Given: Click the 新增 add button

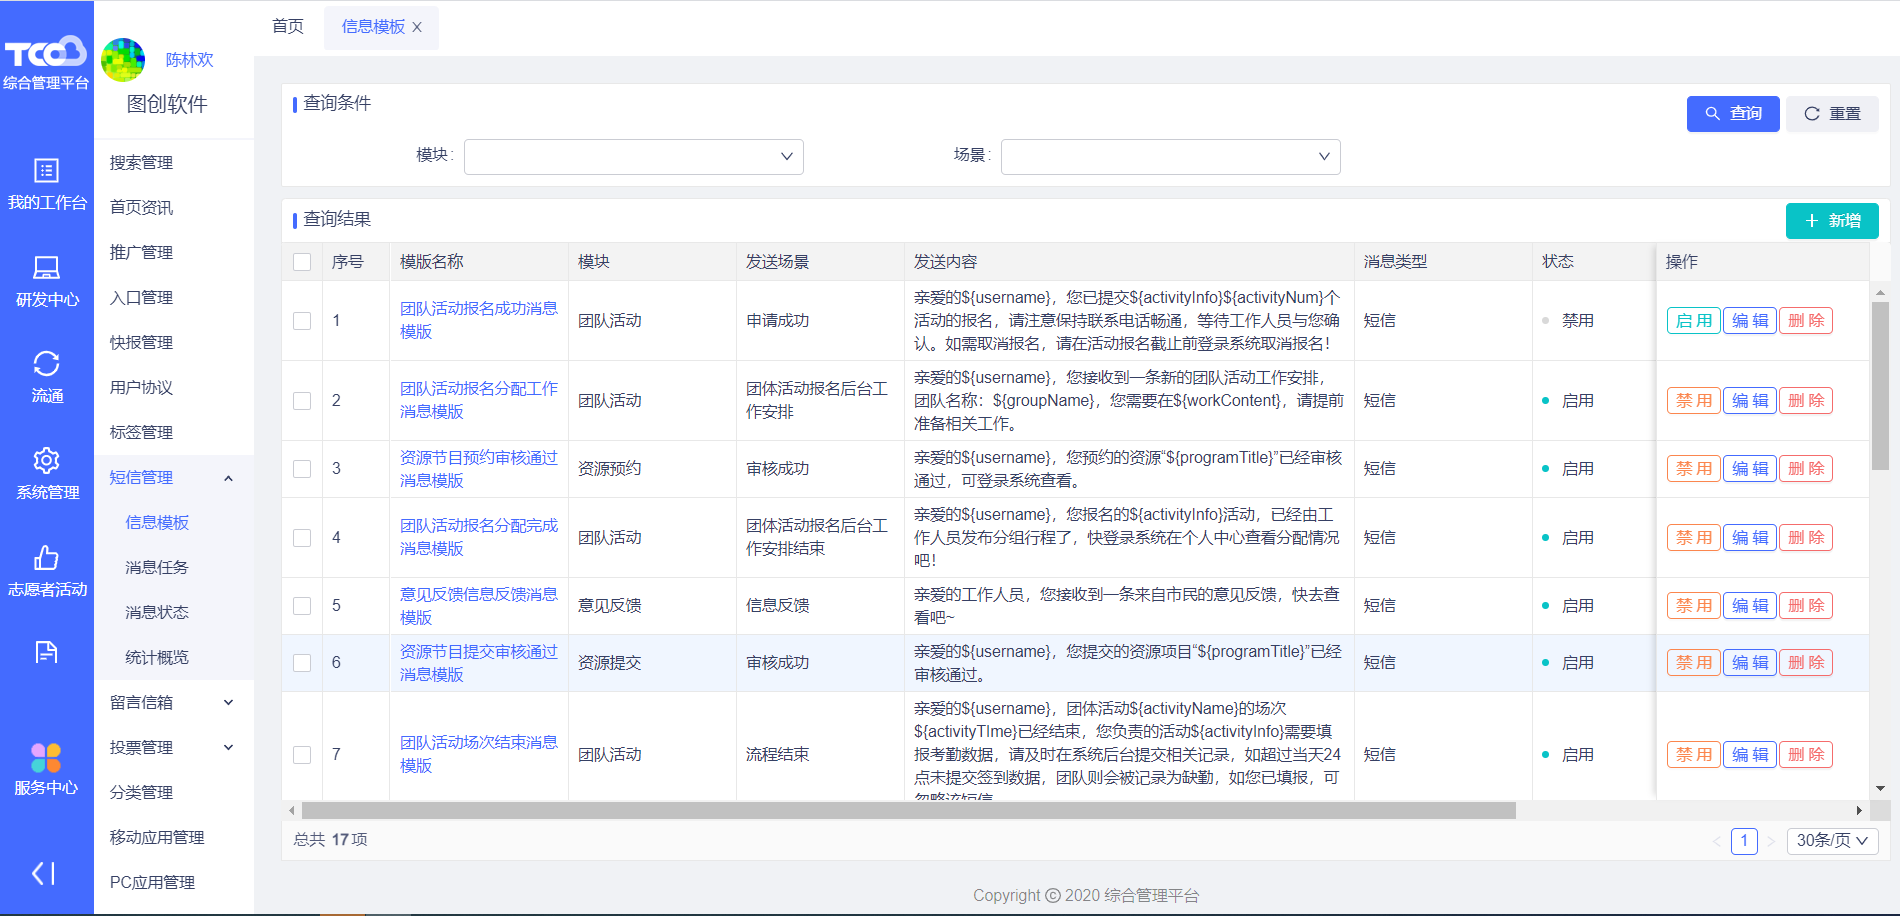Looking at the screenshot, I should [x=1832, y=221].
